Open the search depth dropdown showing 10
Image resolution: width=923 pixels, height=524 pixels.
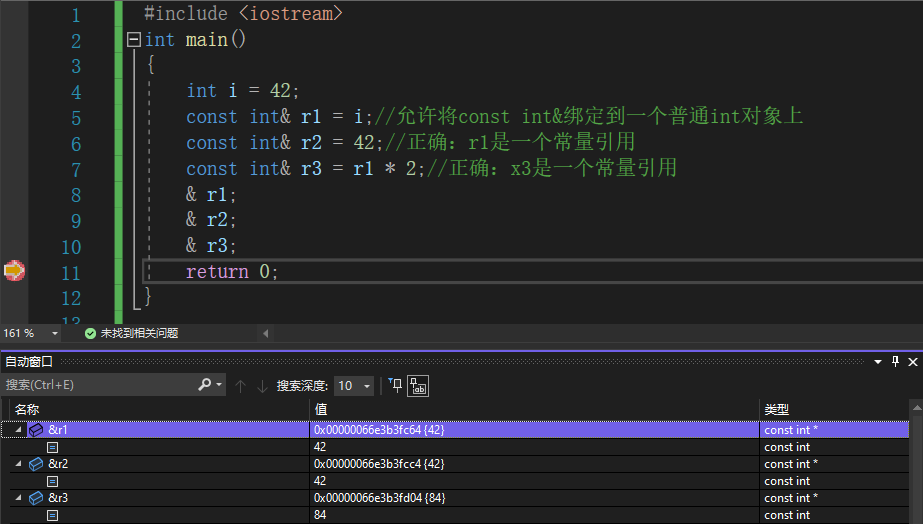(x=354, y=386)
